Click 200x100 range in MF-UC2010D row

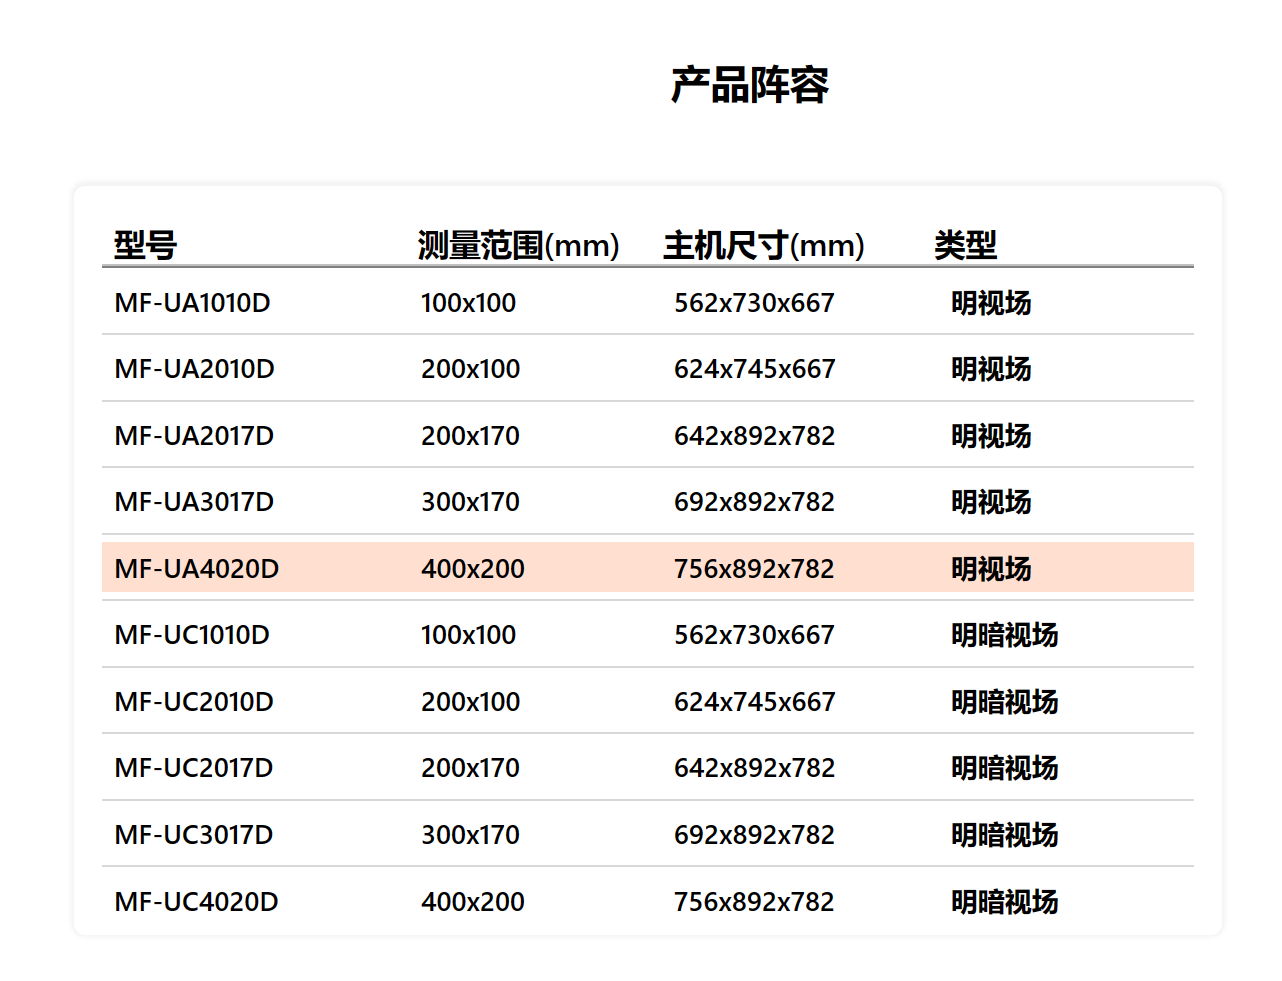470,702
